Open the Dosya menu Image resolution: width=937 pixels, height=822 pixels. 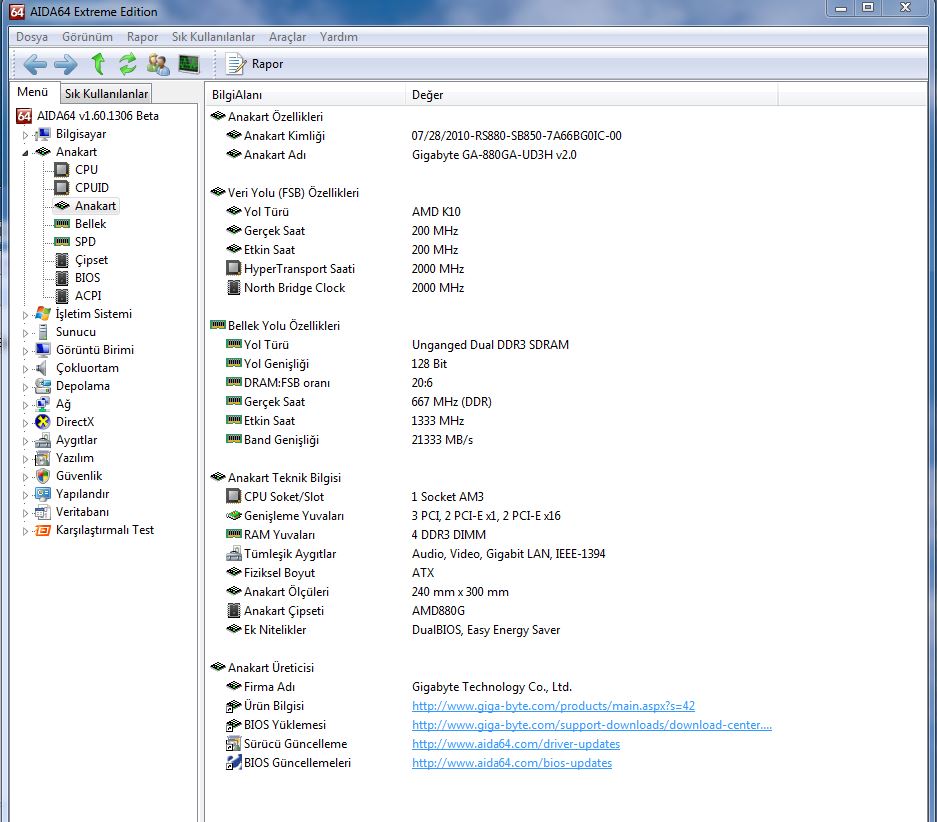tap(32, 37)
